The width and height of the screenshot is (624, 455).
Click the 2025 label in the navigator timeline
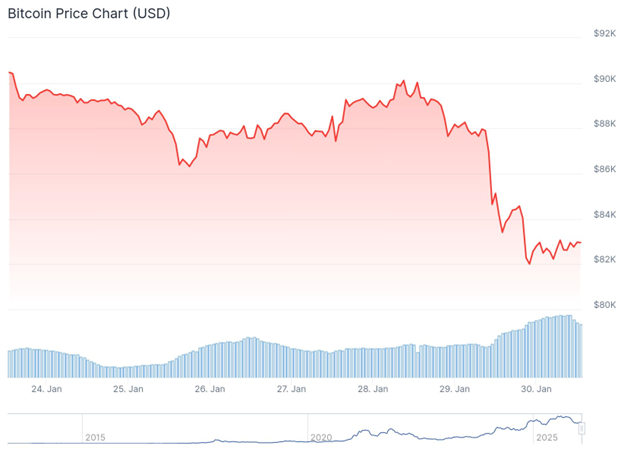pos(546,438)
